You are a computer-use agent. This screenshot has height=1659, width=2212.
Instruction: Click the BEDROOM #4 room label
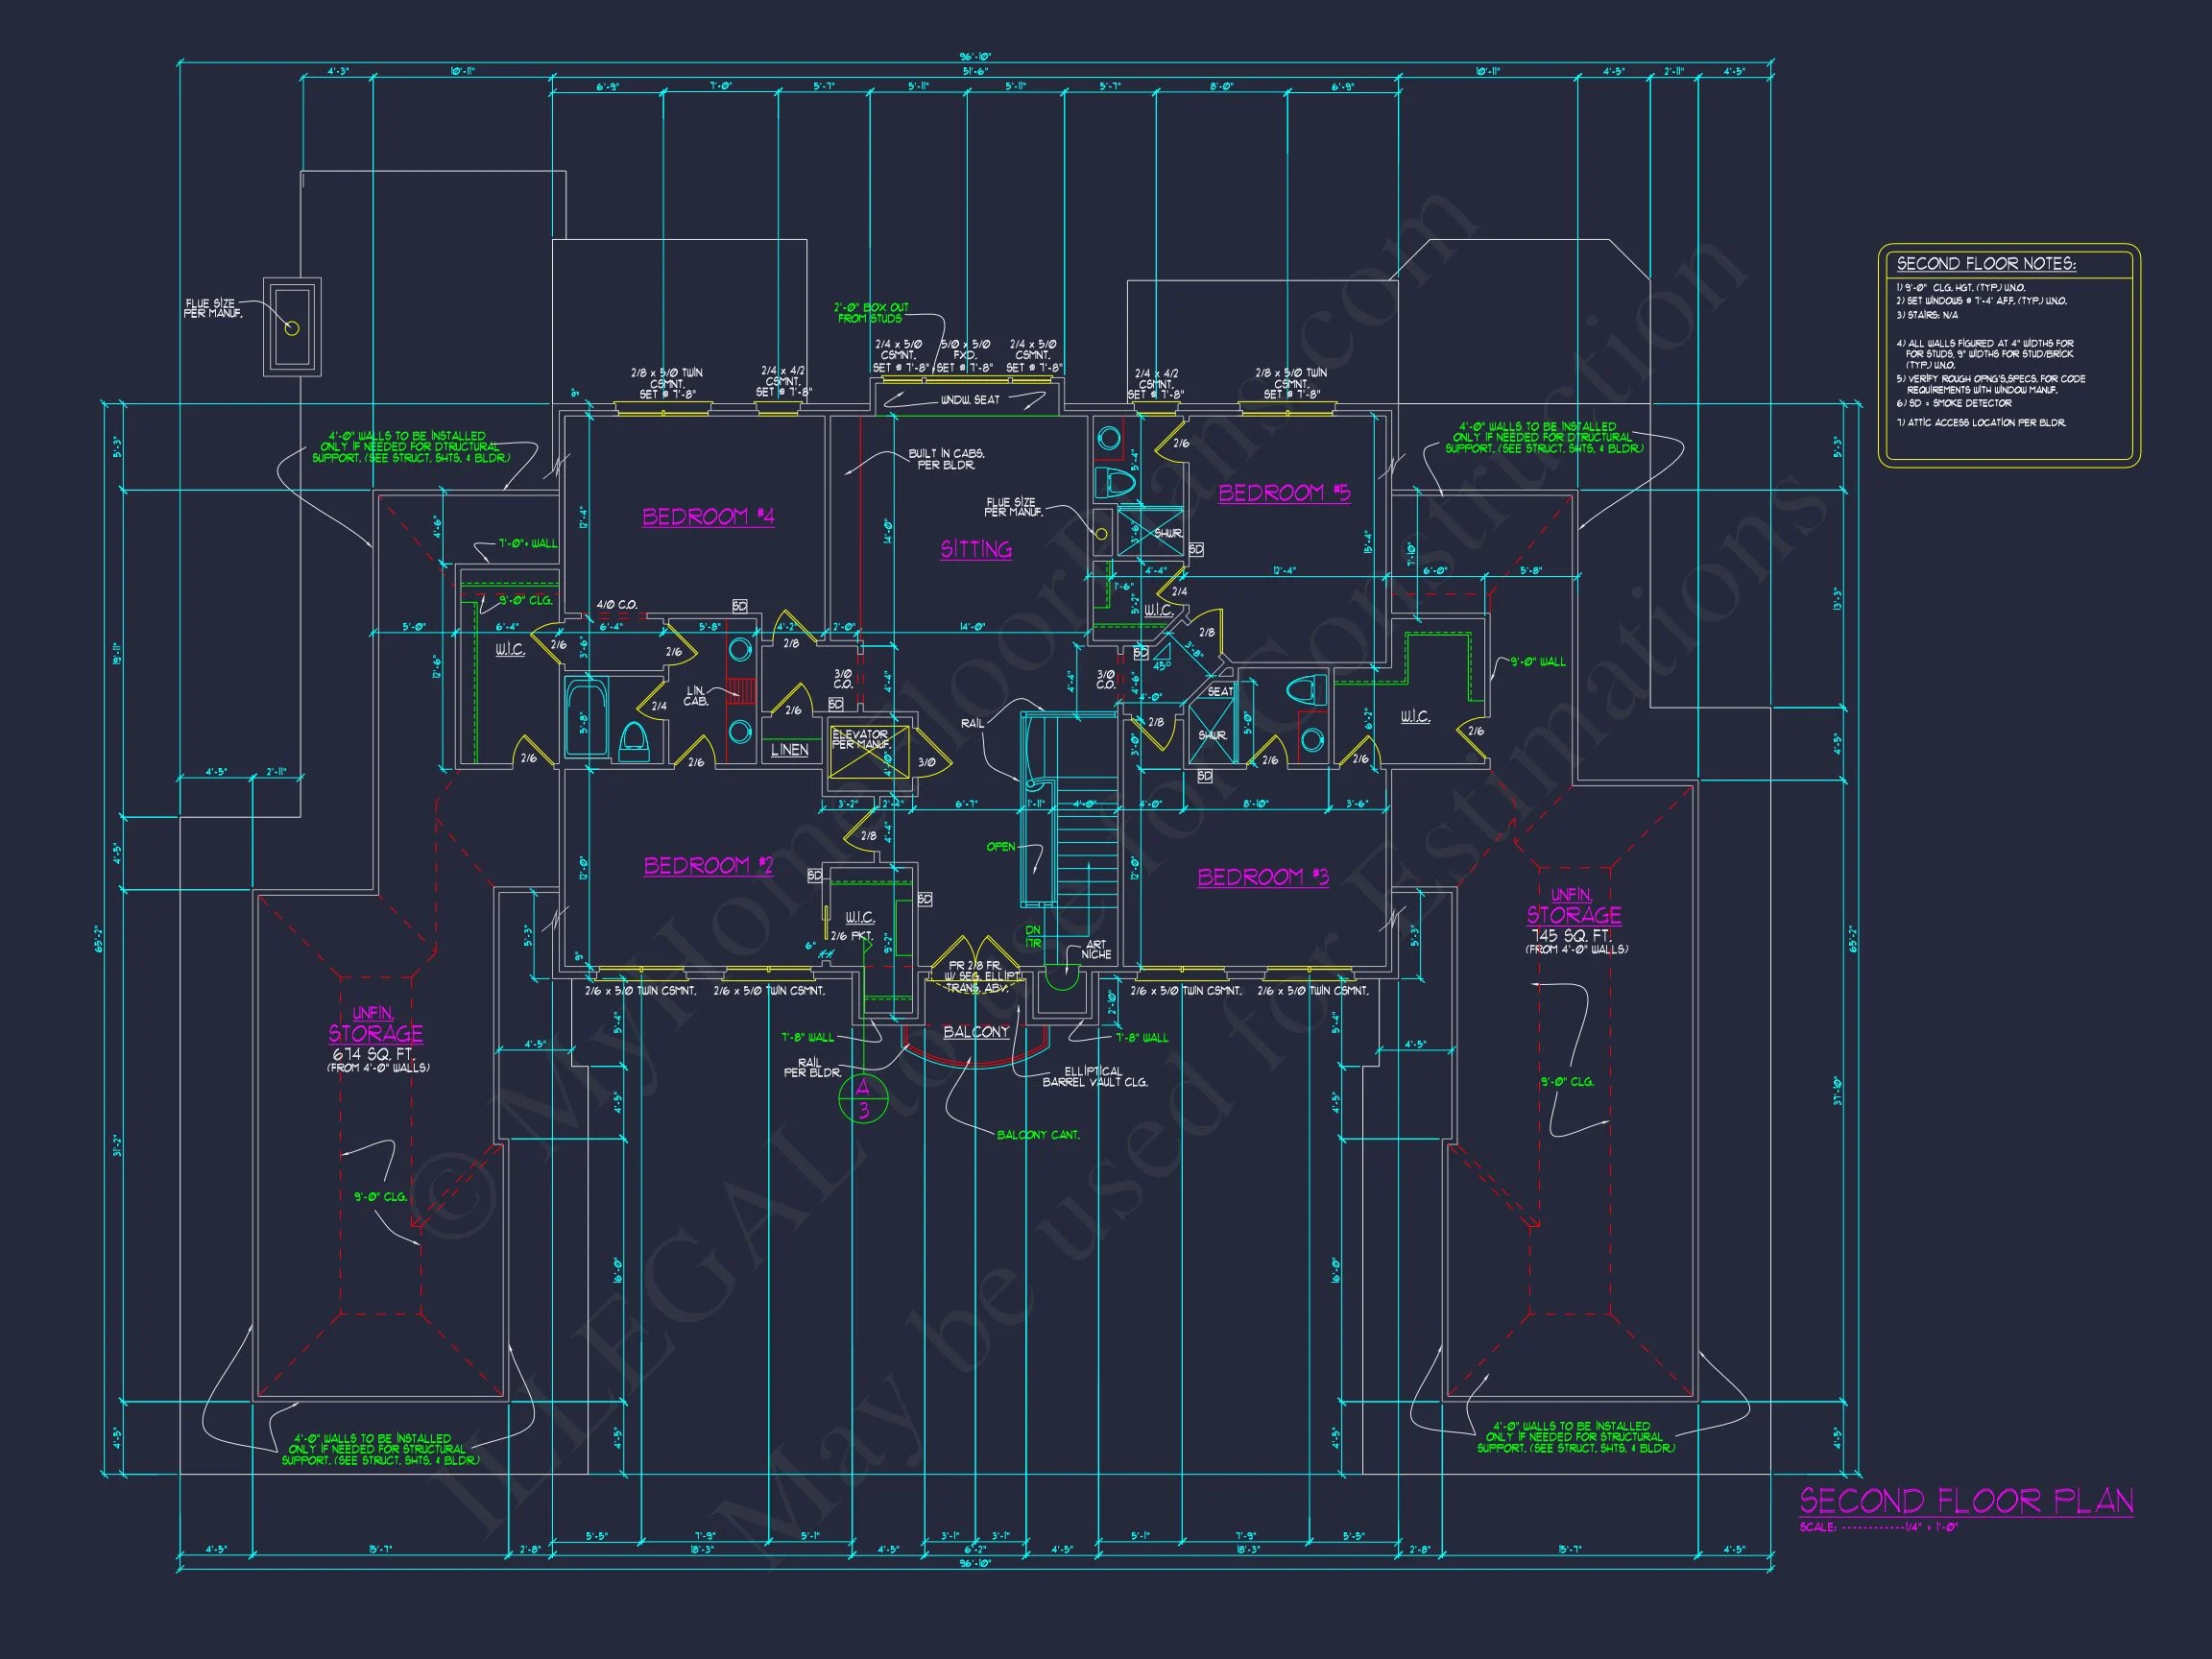708,517
